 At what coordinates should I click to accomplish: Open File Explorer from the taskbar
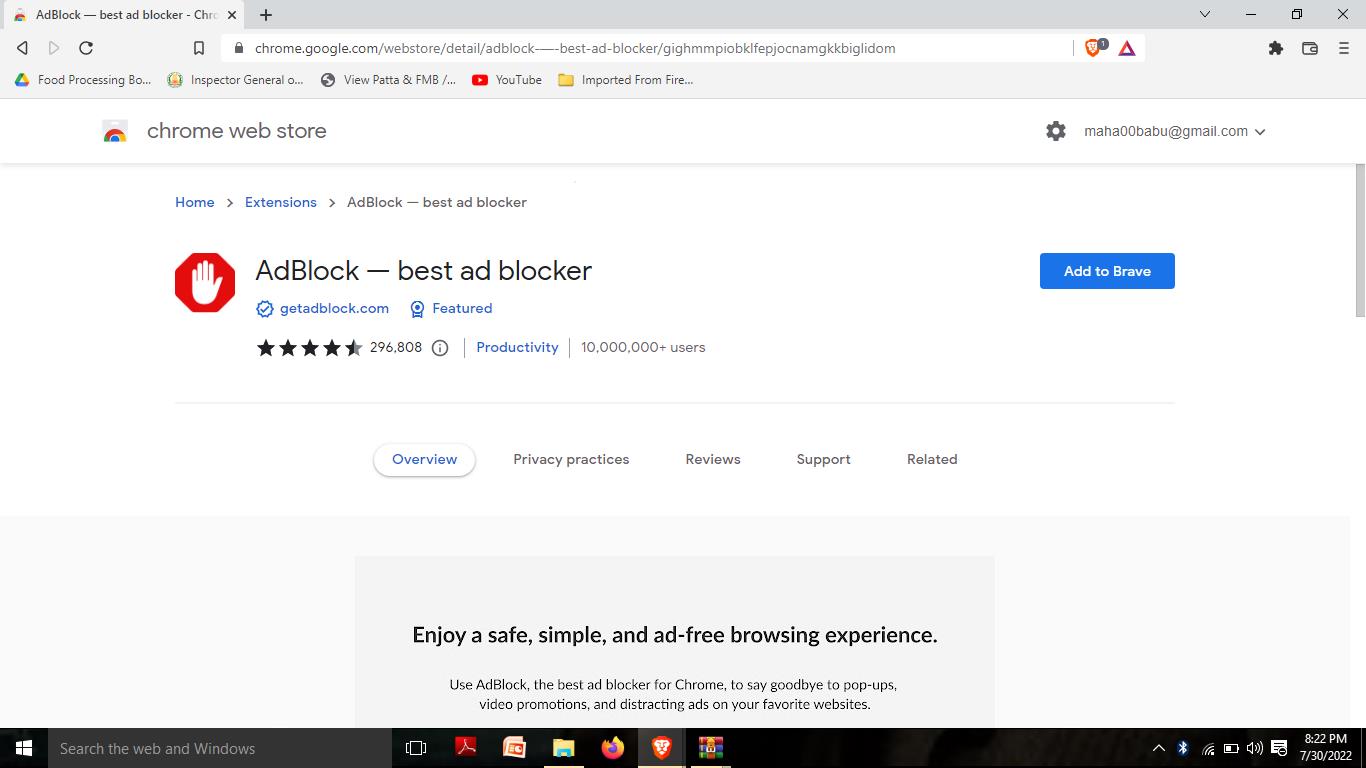[x=564, y=748]
